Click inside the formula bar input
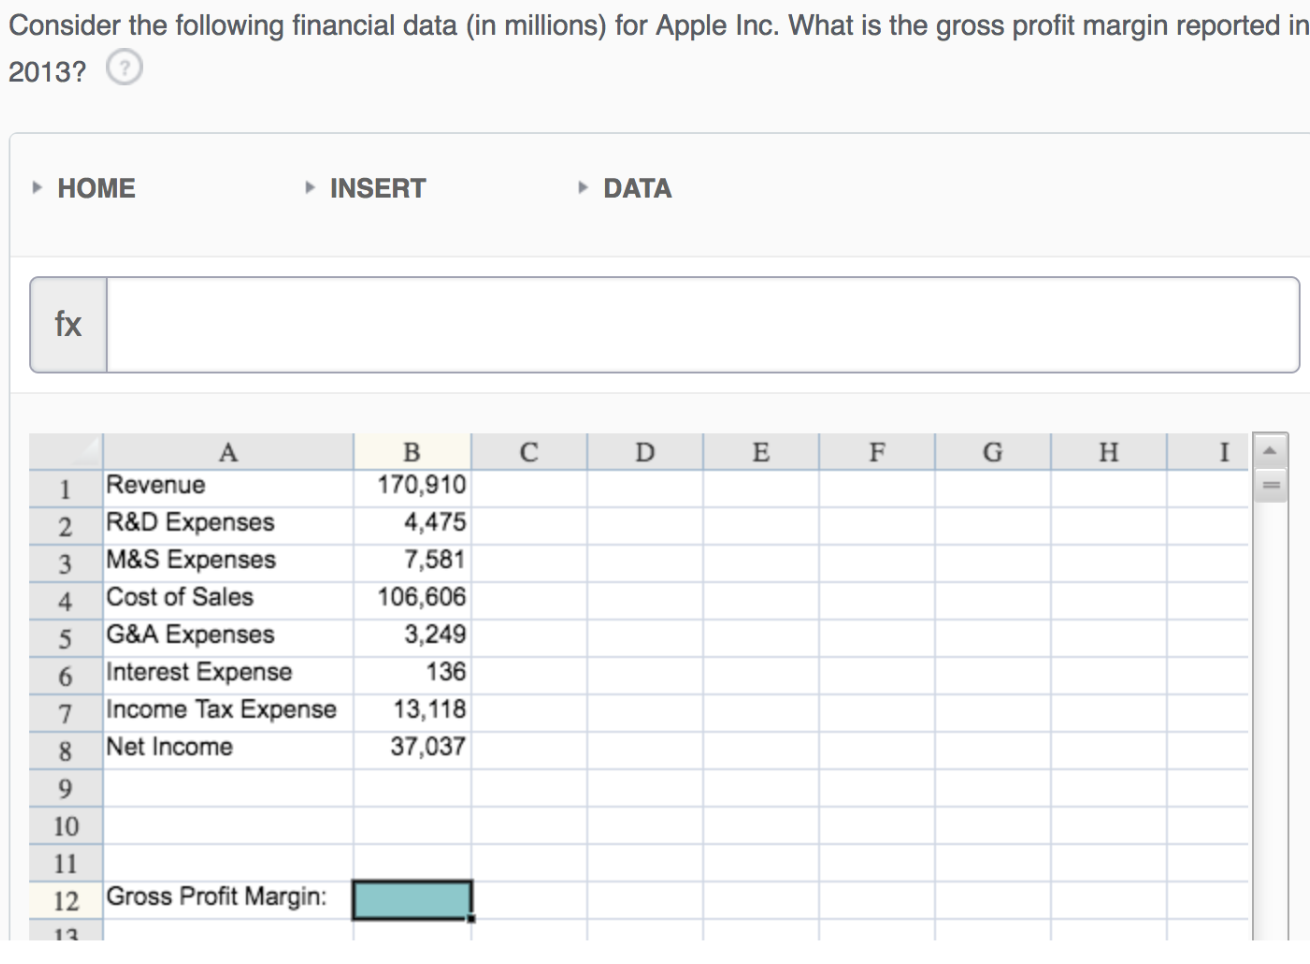The width and height of the screenshot is (1310, 964). point(702,325)
